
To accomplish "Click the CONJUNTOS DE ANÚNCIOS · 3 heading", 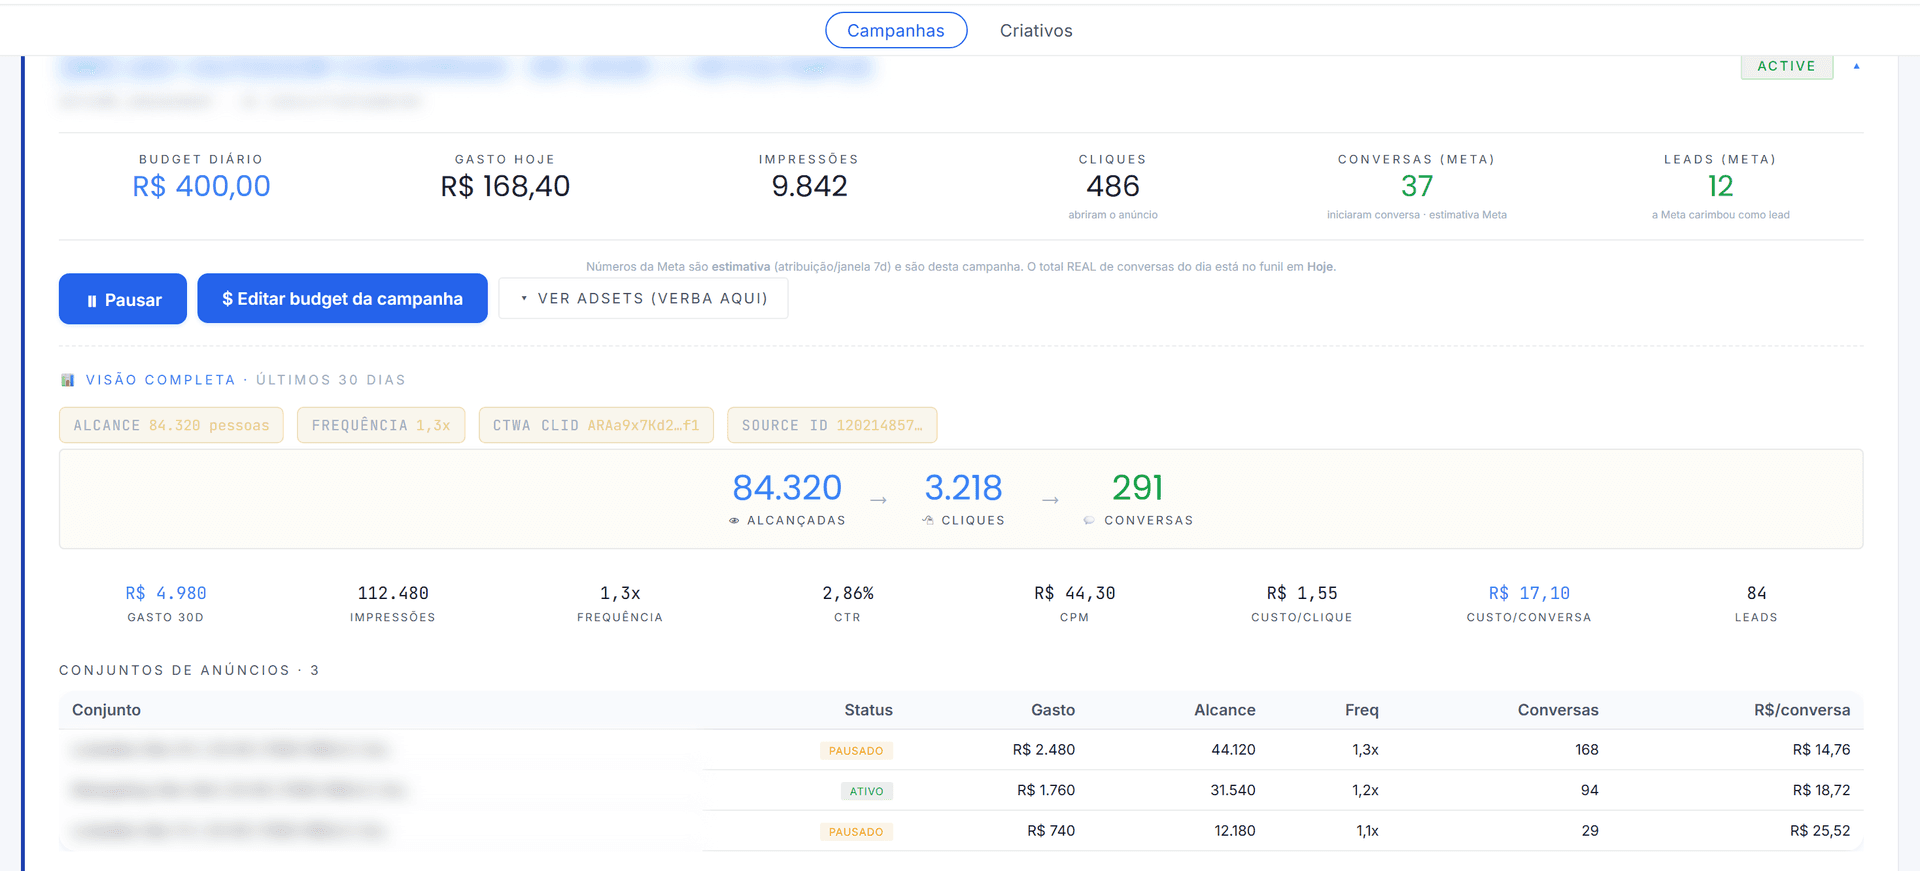I will coord(189,670).
